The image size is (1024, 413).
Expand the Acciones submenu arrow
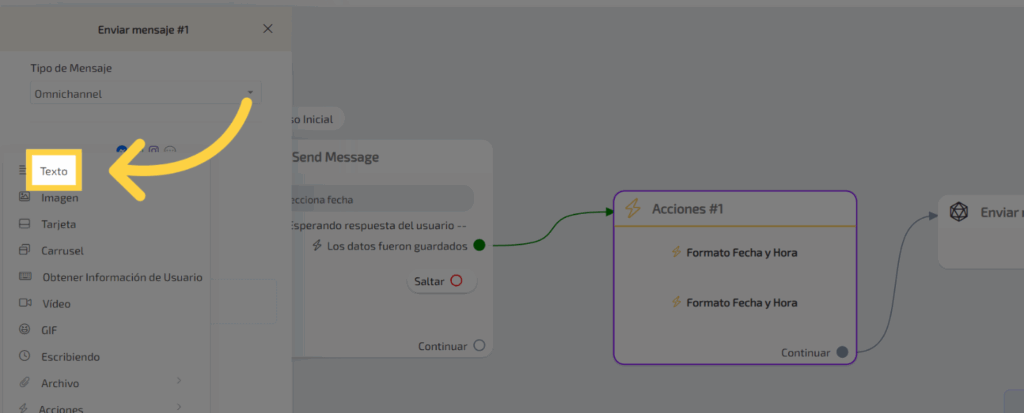(x=179, y=407)
